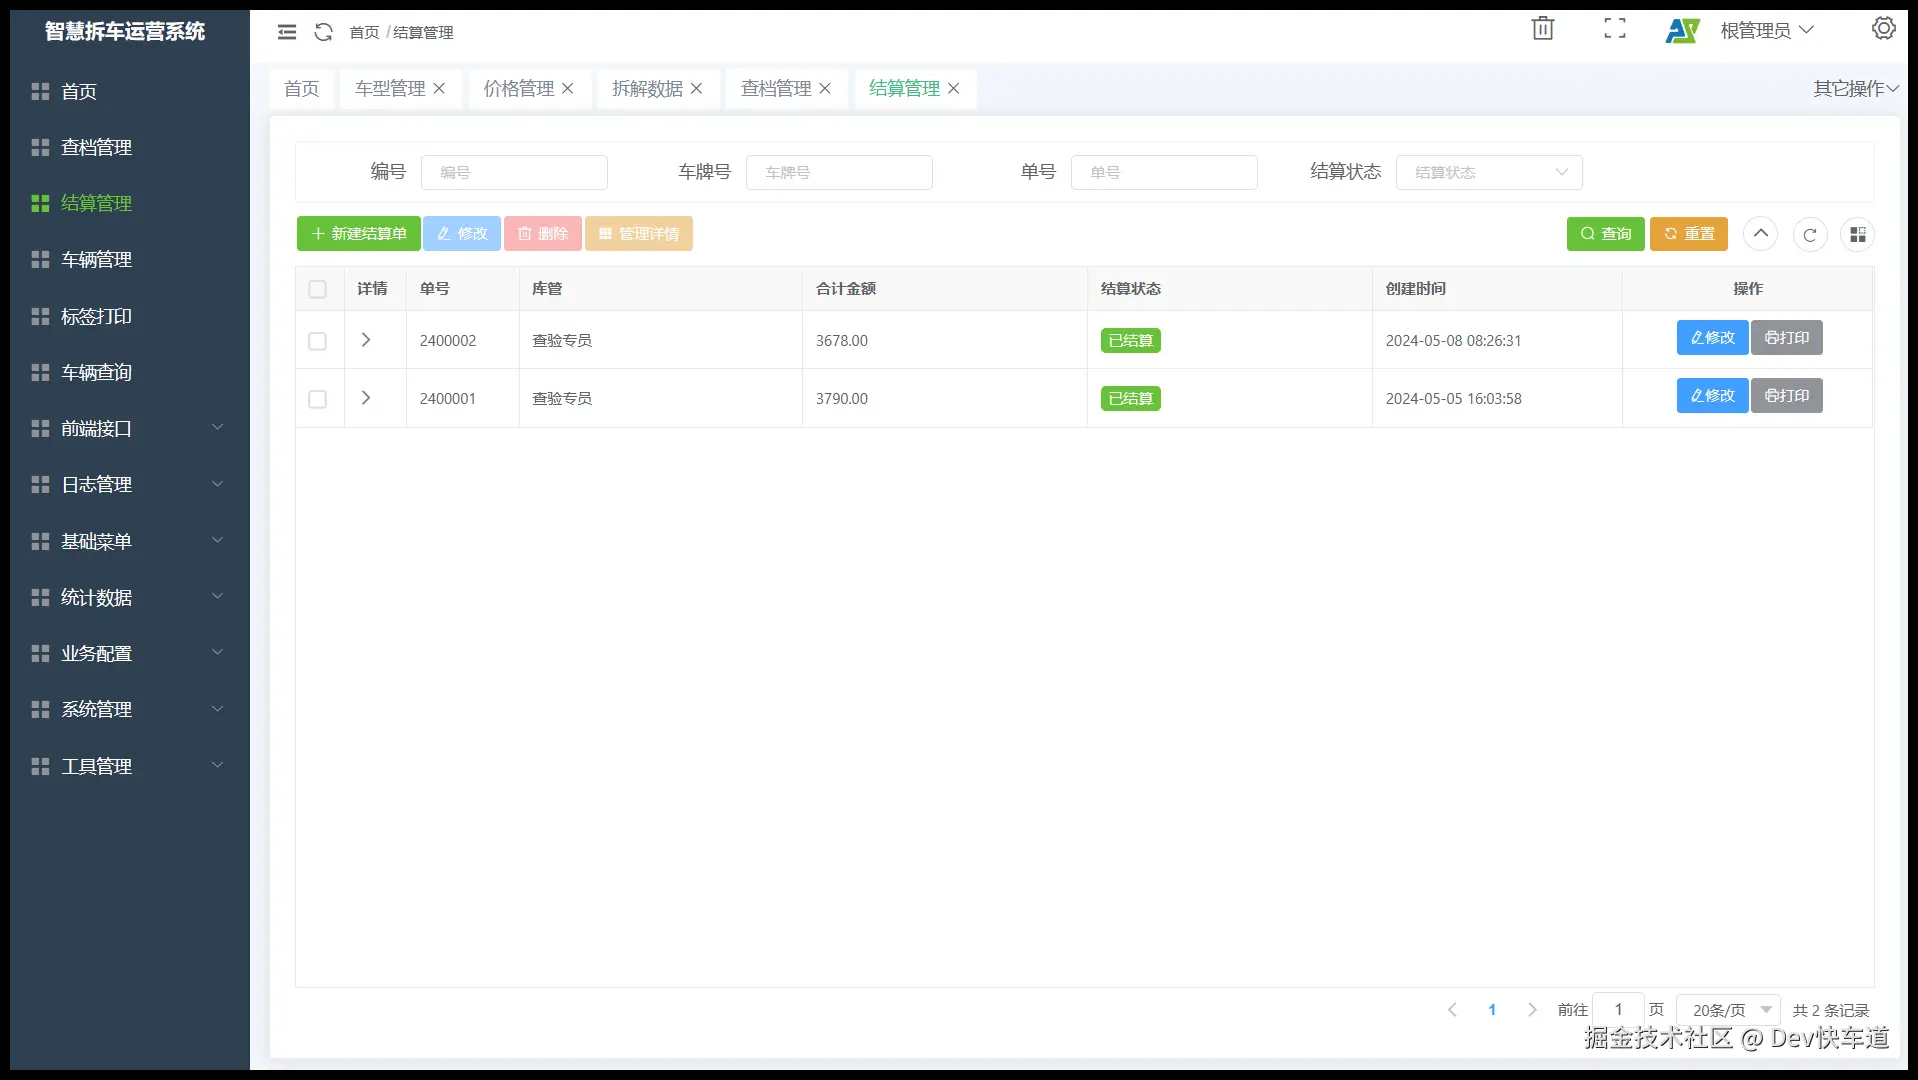Image resolution: width=1918 pixels, height=1080 pixels.
Task: Focus the 编号 input field
Action: [514, 172]
